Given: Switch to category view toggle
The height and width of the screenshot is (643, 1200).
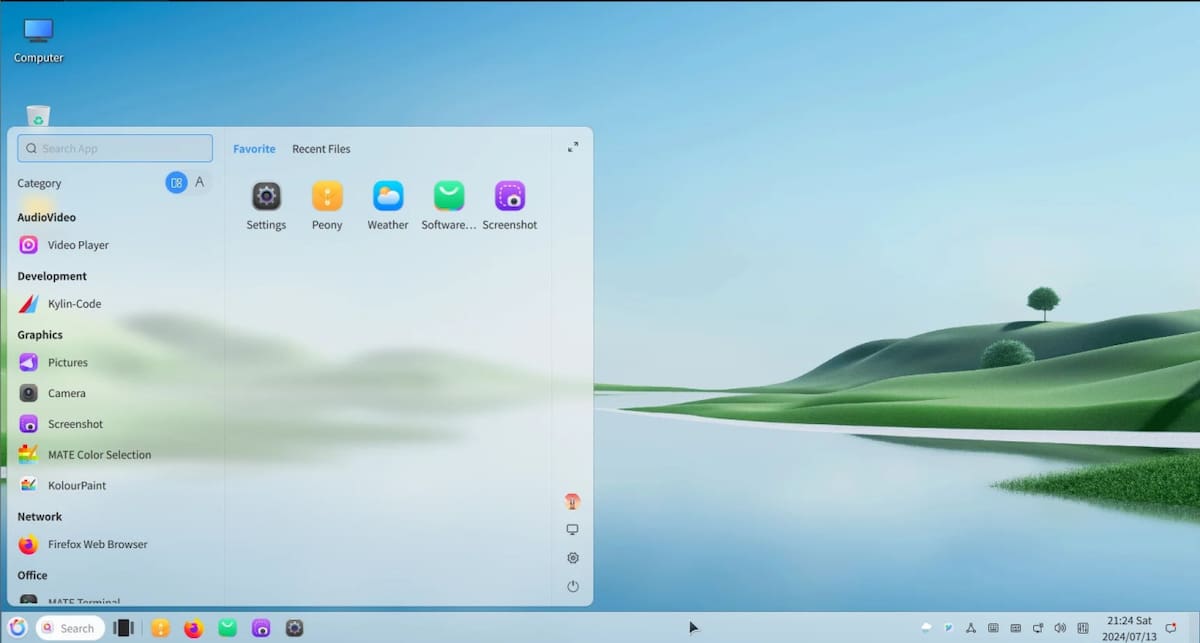Looking at the screenshot, I should point(176,183).
